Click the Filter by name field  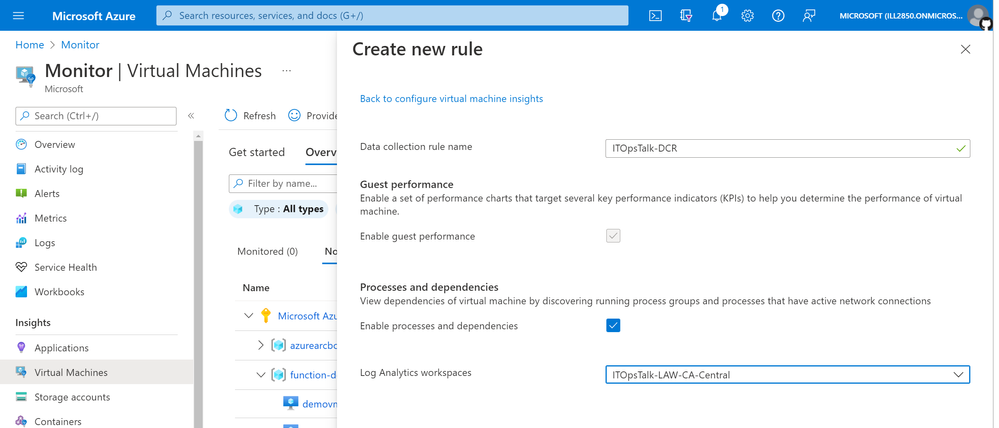(x=282, y=183)
